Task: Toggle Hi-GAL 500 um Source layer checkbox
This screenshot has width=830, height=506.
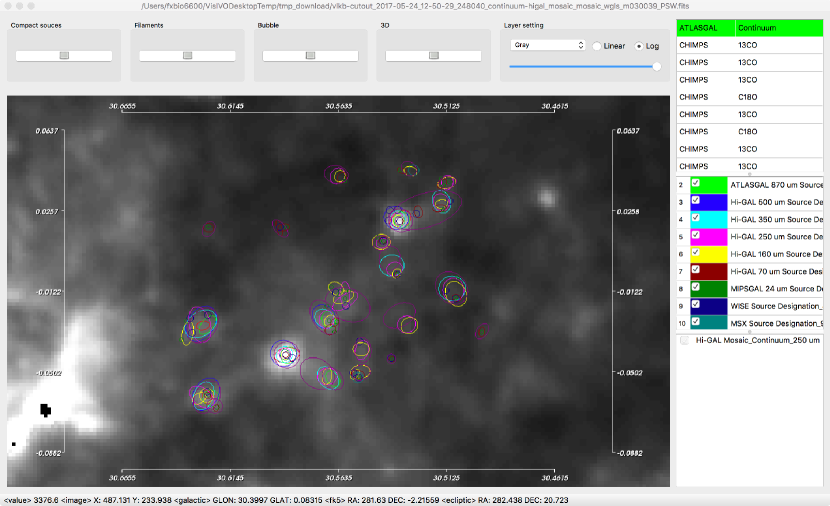Action: click(x=696, y=201)
